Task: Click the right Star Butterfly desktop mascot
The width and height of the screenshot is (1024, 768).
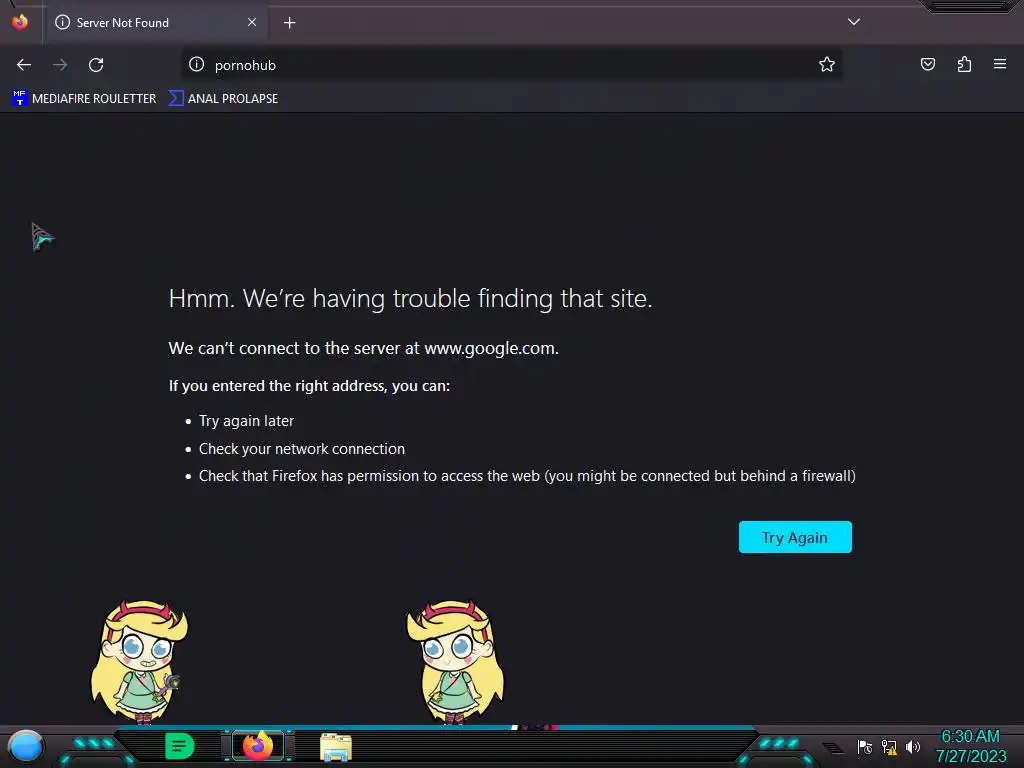Action: [455, 663]
